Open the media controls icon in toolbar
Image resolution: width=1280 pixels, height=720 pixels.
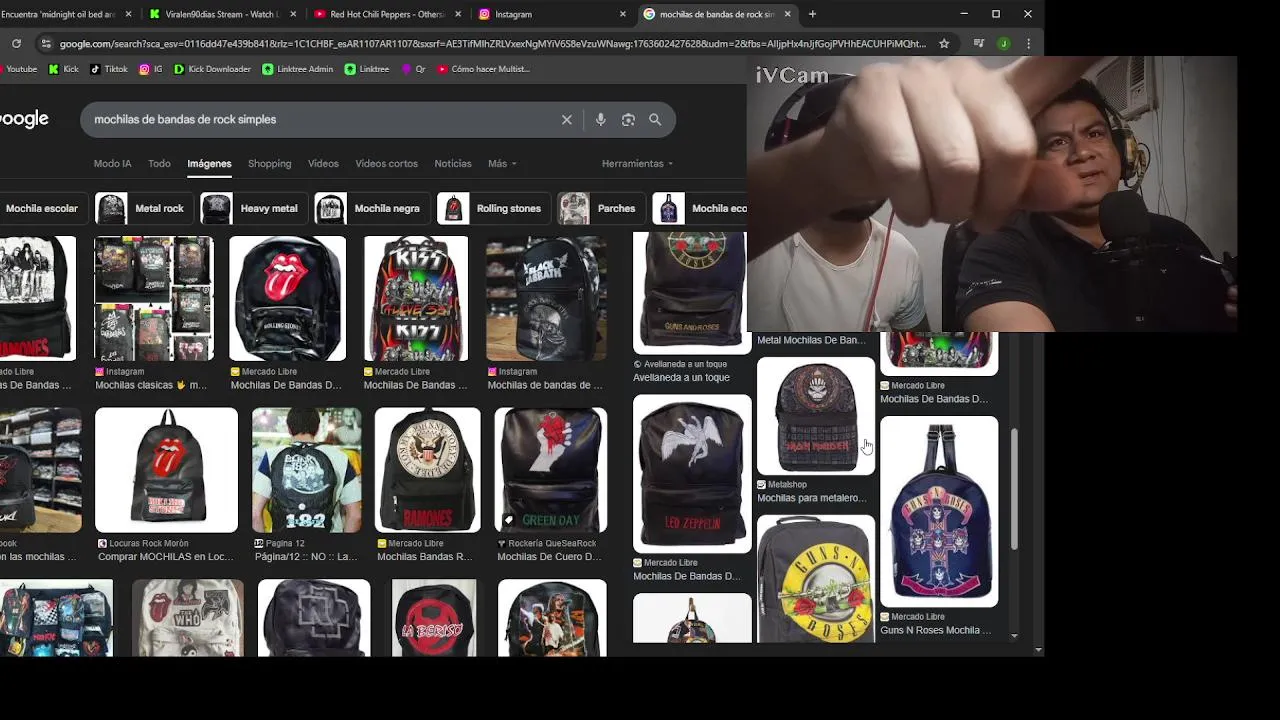click(979, 44)
